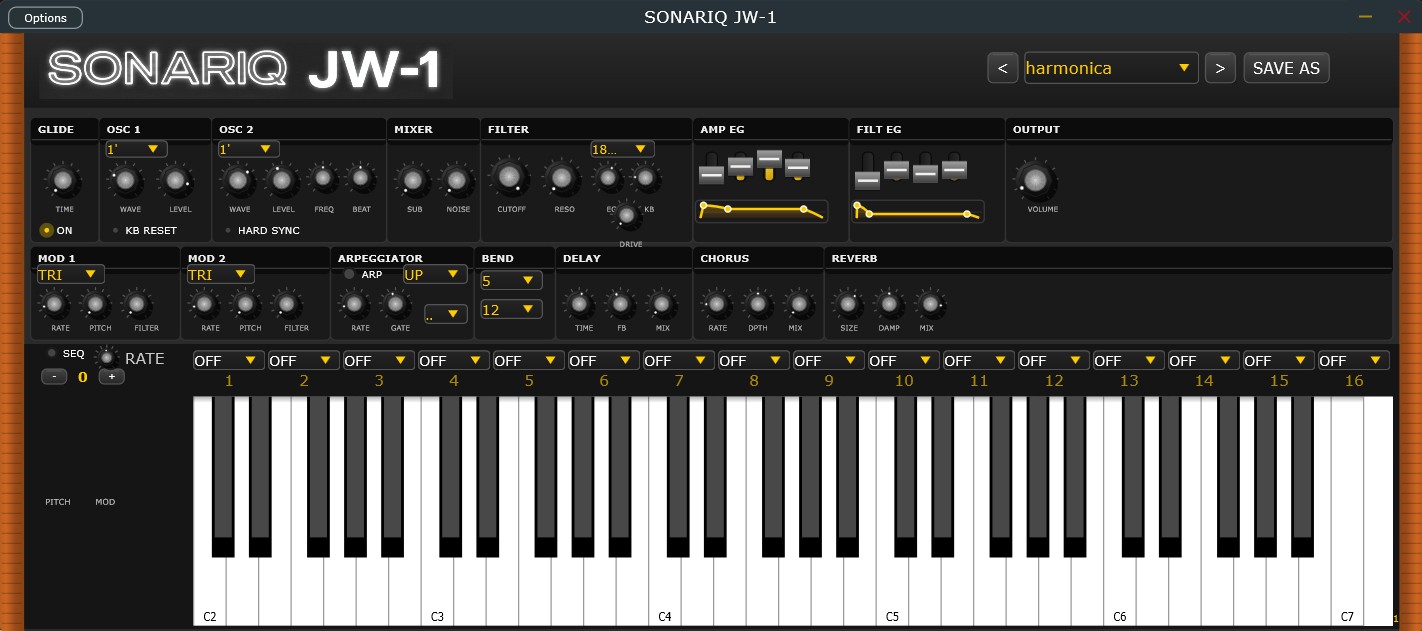Go to the next preset

click(x=1219, y=68)
